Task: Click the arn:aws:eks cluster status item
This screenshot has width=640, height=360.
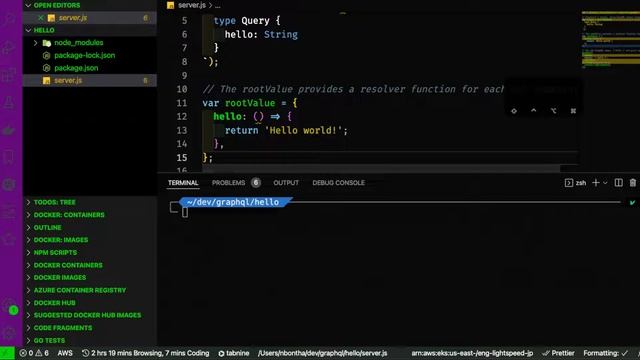Action: pos(472,353)
